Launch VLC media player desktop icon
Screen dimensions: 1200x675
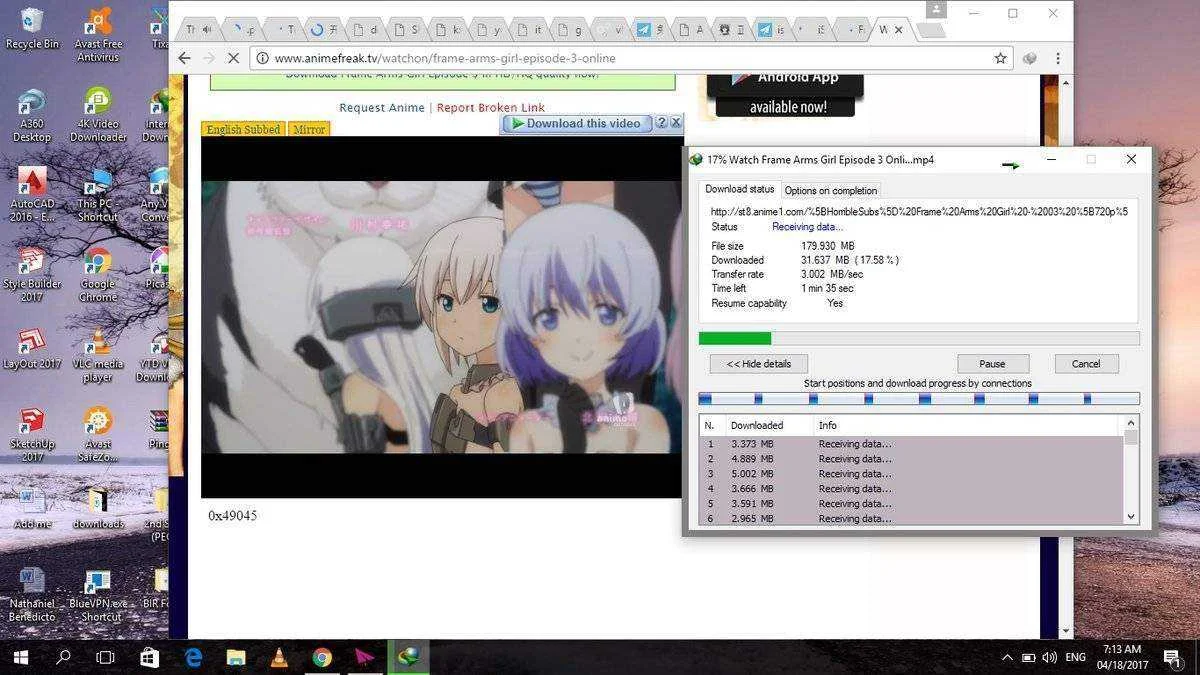click(x=97, y=355)
